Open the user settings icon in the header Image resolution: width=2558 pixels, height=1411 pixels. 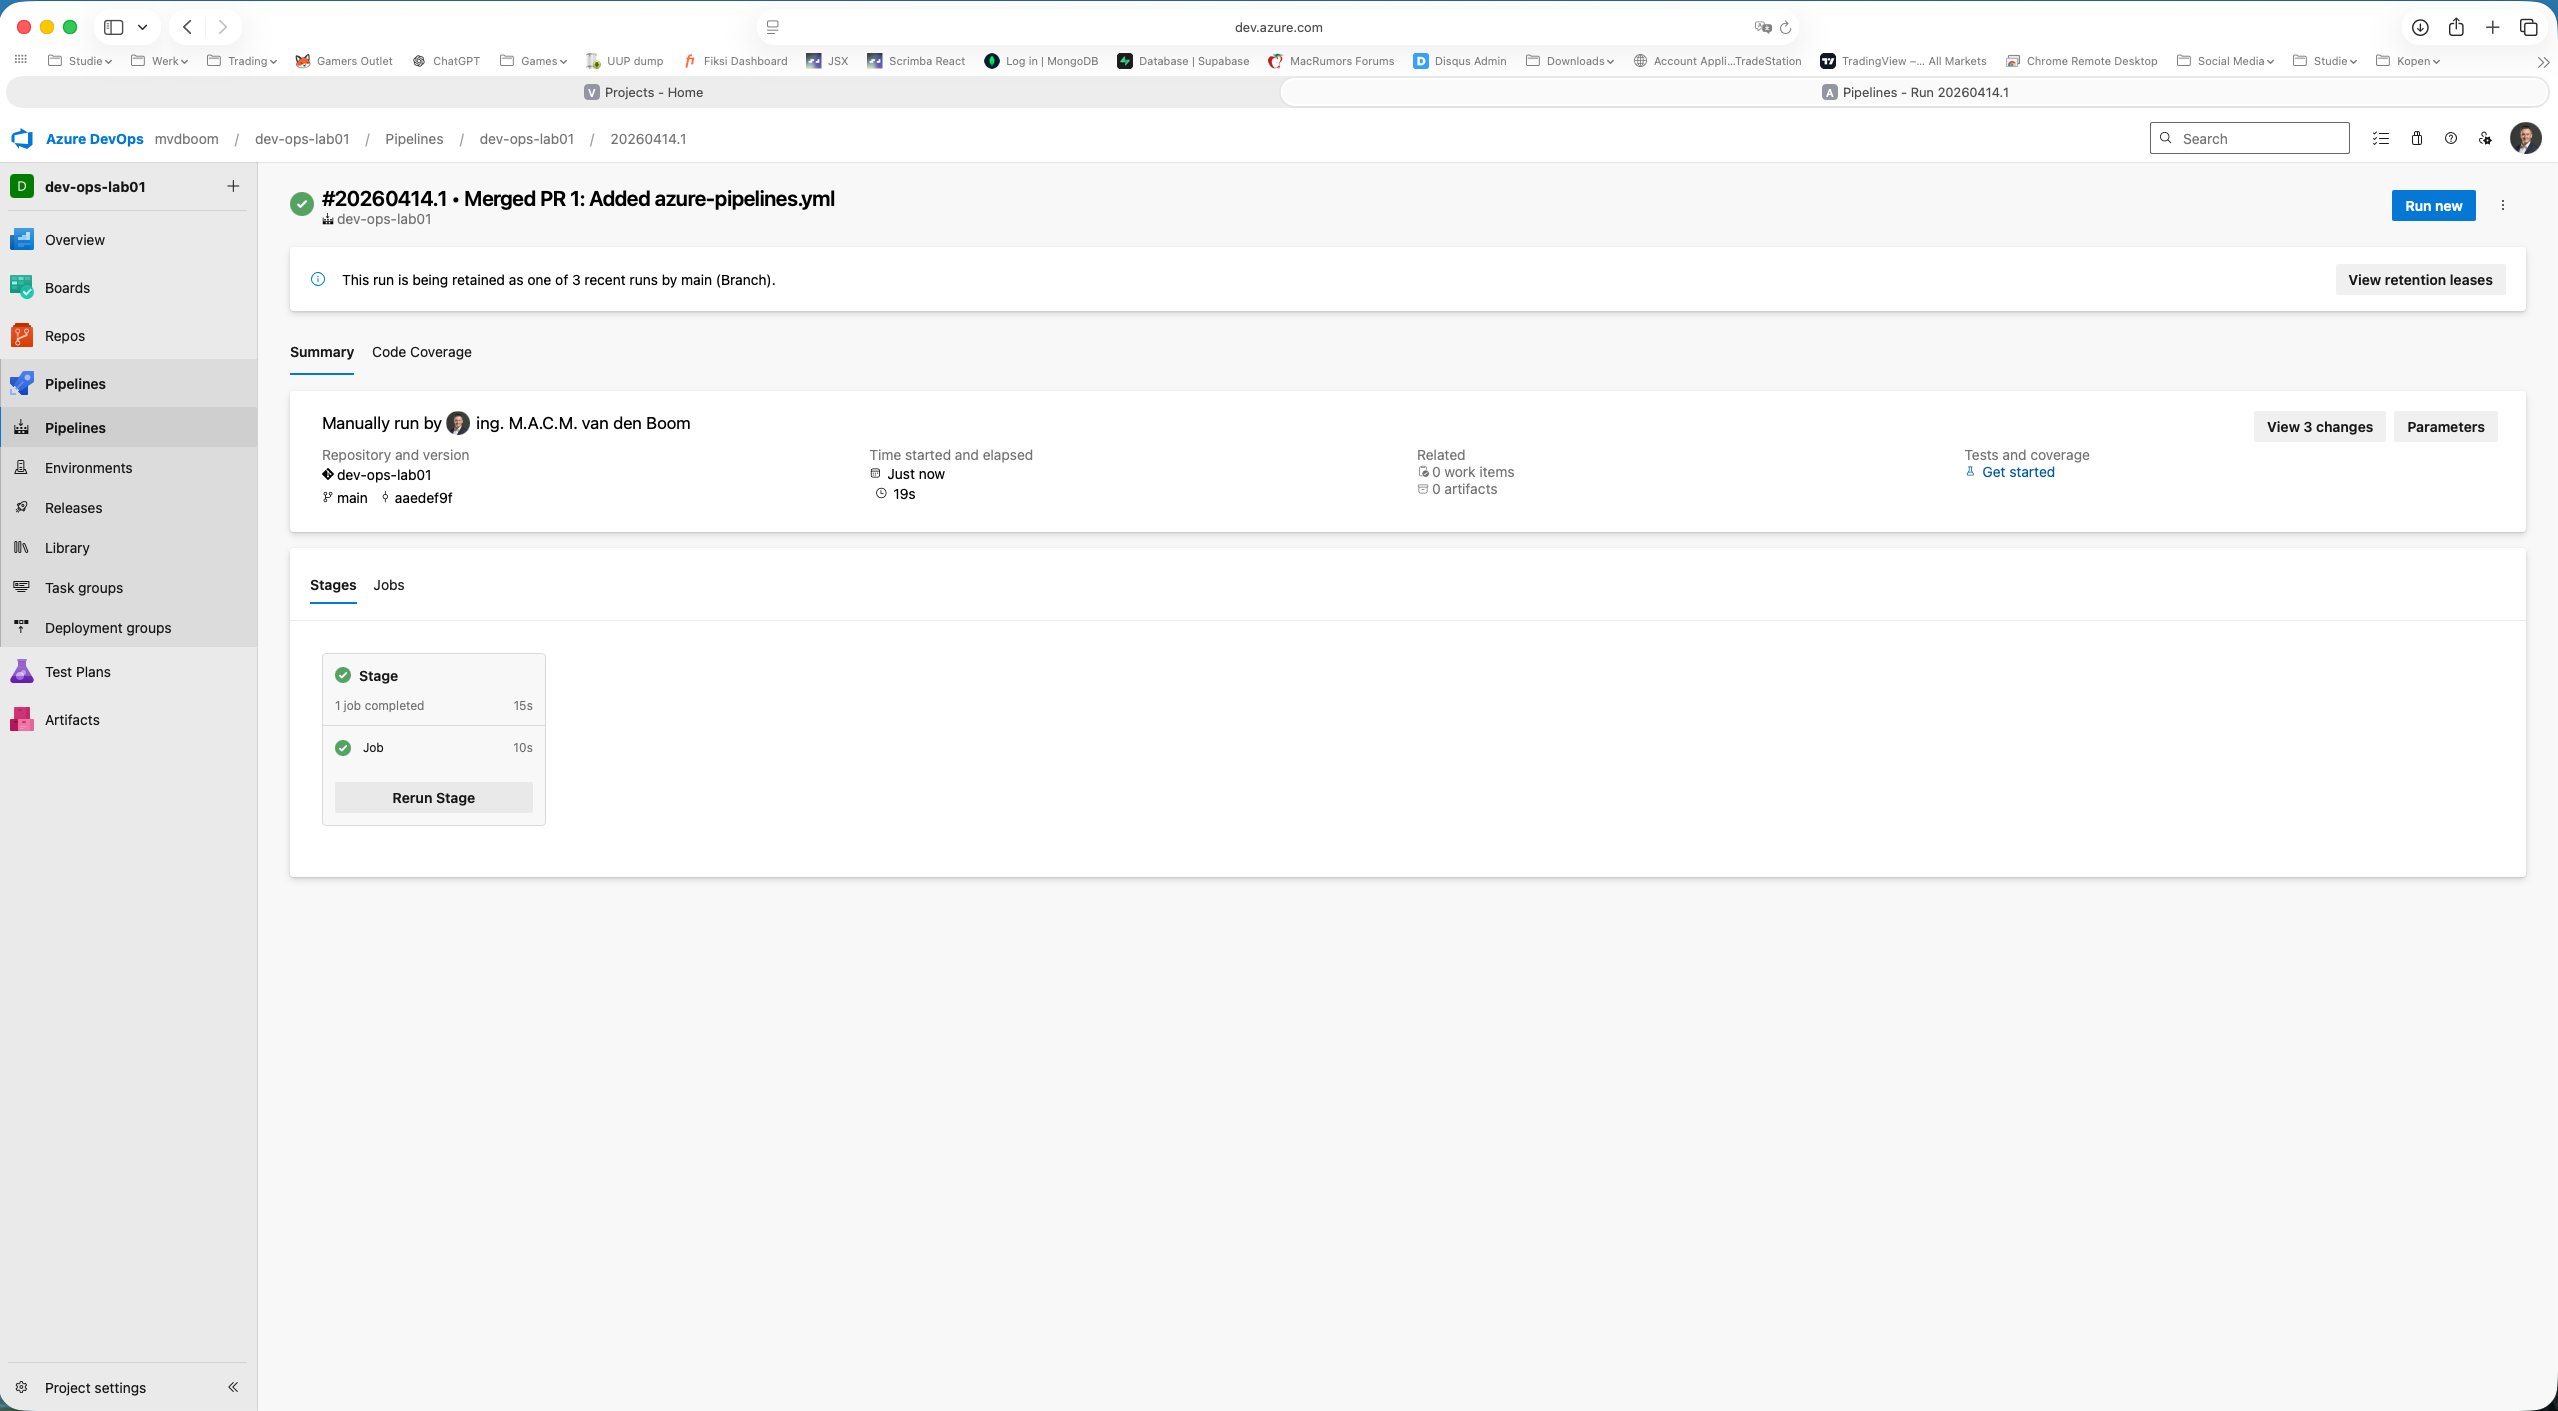coord(2485,139)
